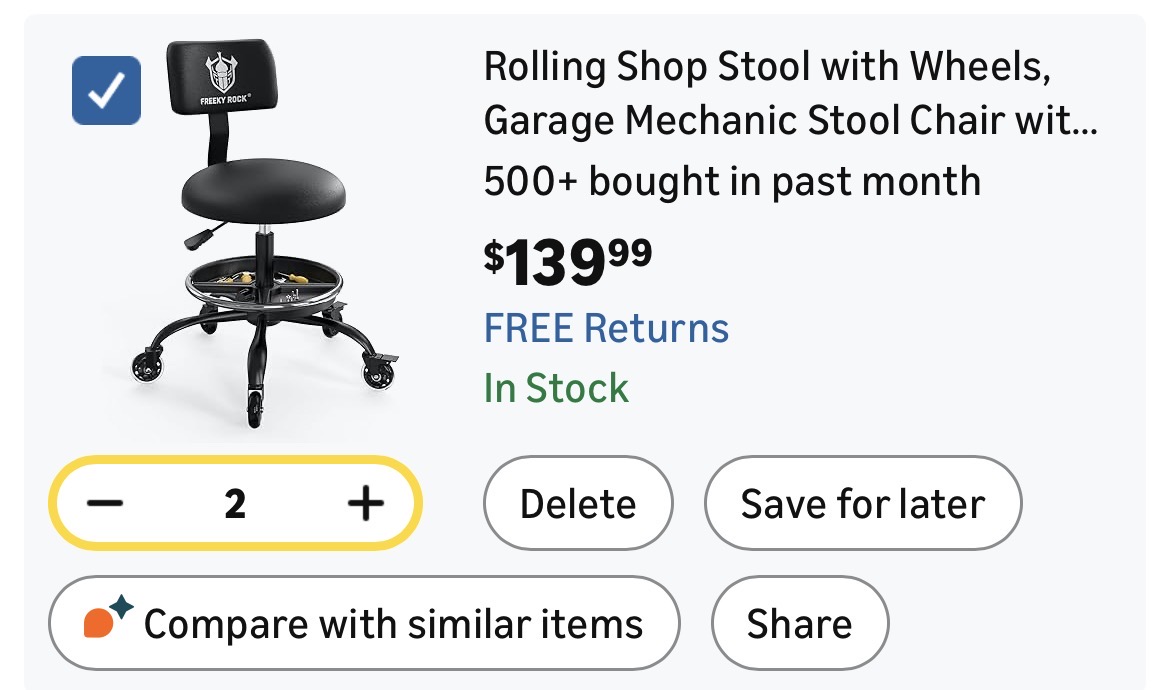This screenshot has height=690, width=1170.
Task: Open the FREE Returns link
Action: (606, 328)
